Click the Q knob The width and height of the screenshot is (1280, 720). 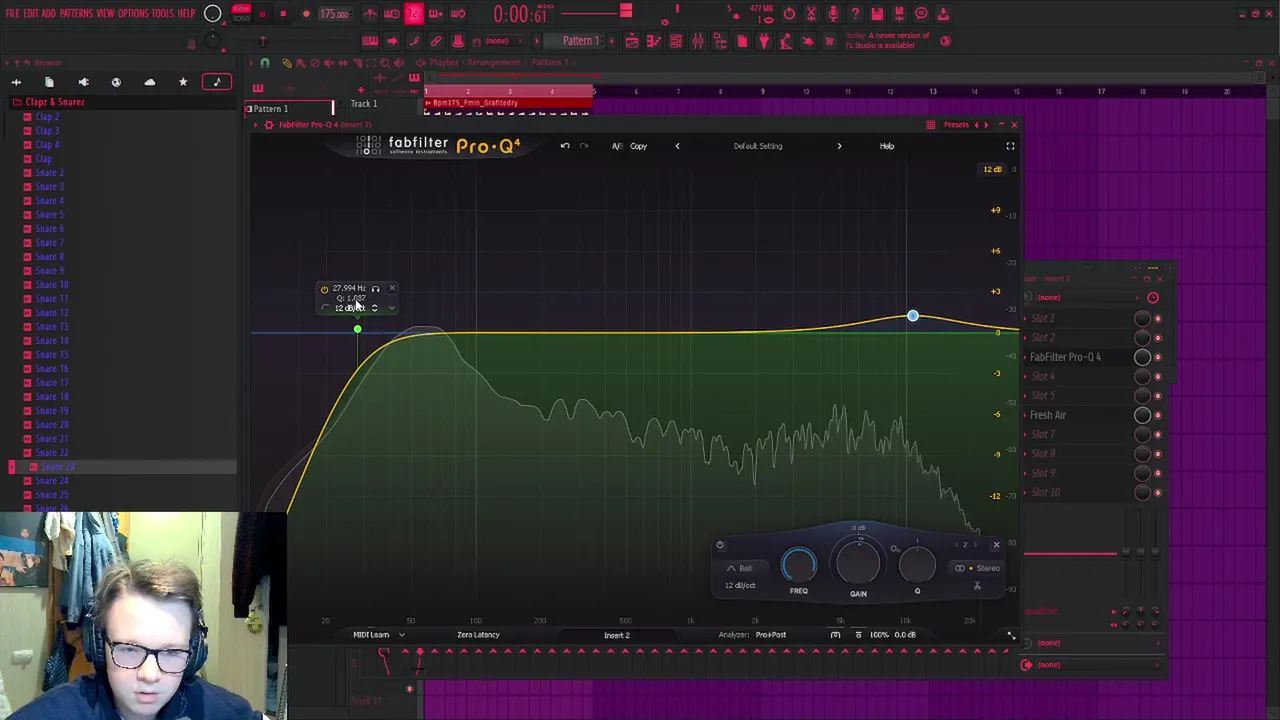(917, 566)
